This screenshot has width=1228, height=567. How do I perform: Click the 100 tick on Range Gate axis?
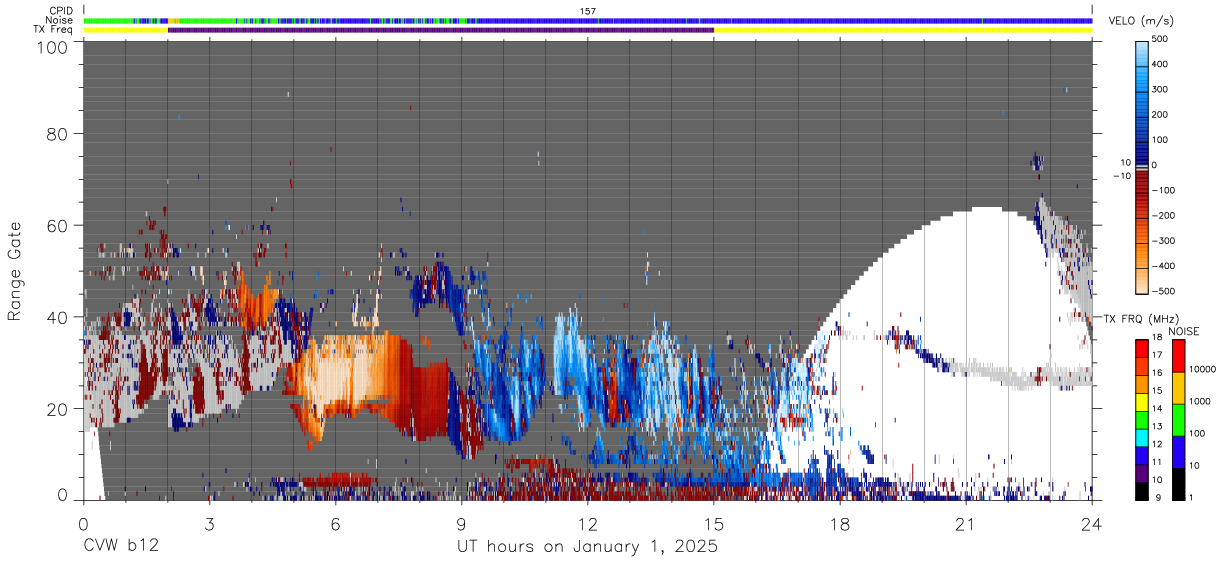(52, 48)
